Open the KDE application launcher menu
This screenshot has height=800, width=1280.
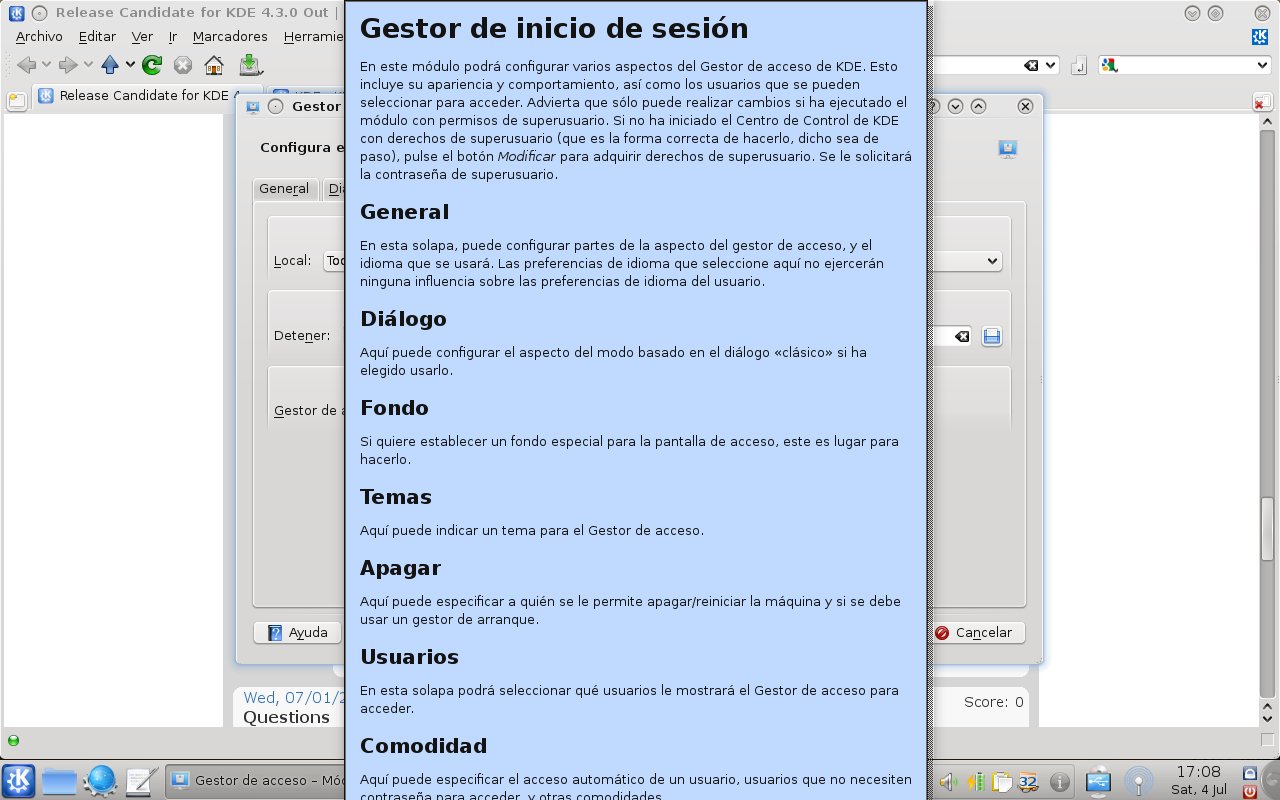[x=19, y=780]
